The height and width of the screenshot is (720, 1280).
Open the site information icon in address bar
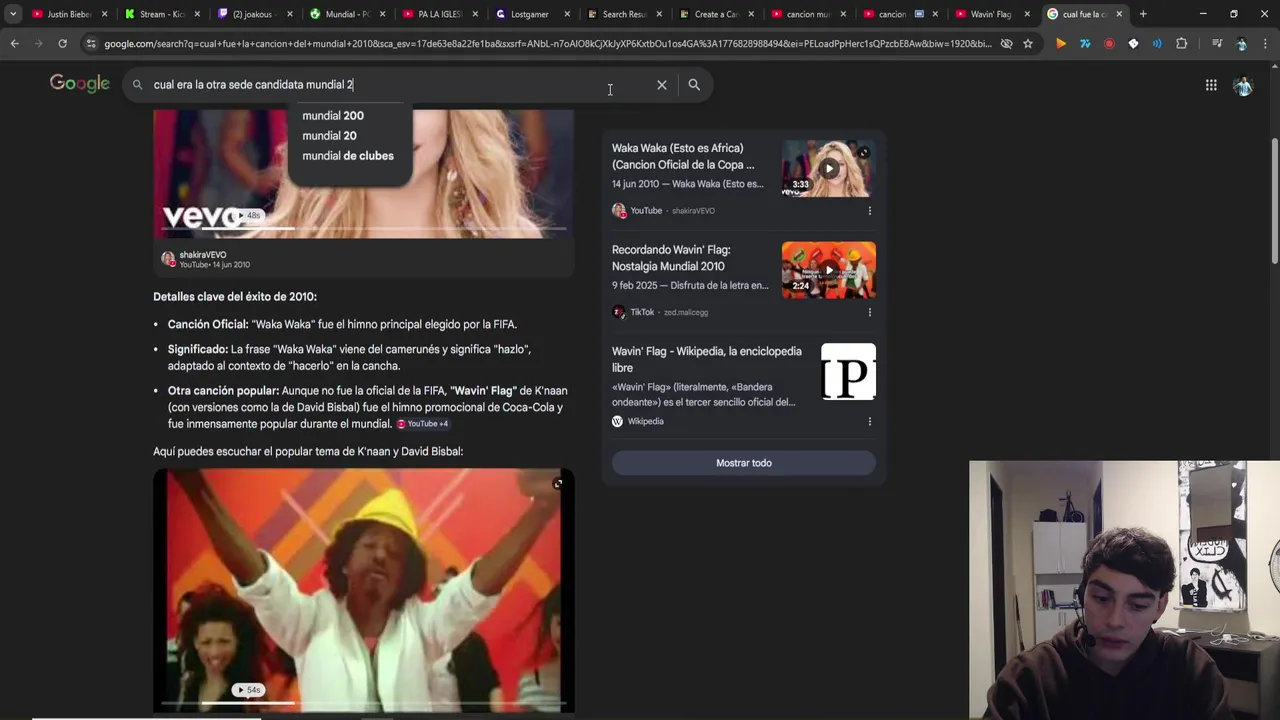(x=91, y=44)
